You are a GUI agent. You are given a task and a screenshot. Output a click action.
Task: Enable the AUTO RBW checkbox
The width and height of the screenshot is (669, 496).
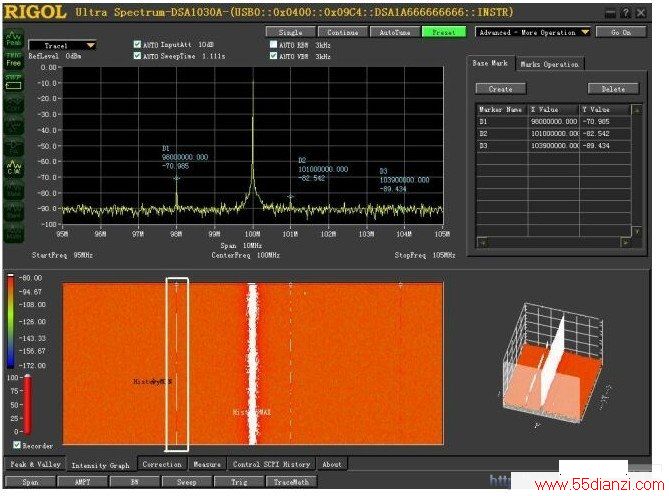tap(273, 44)
